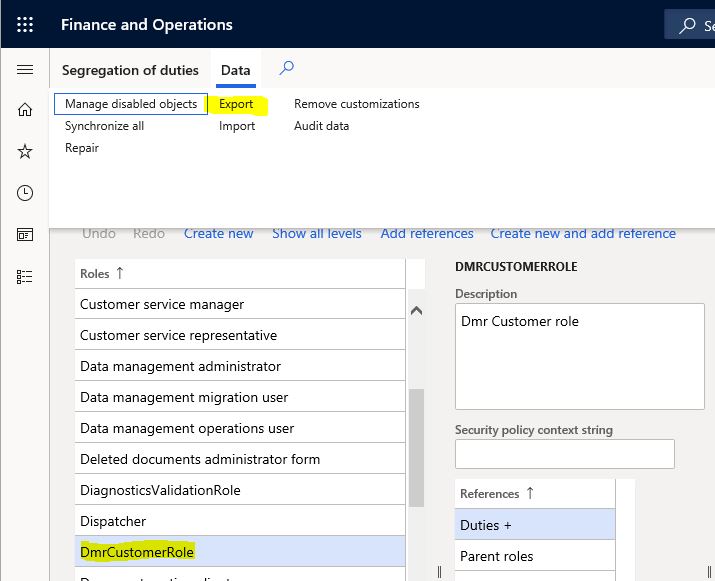715x581 pixels.
Task: Click the search magnifier in top bar
Action: [687, 25]
